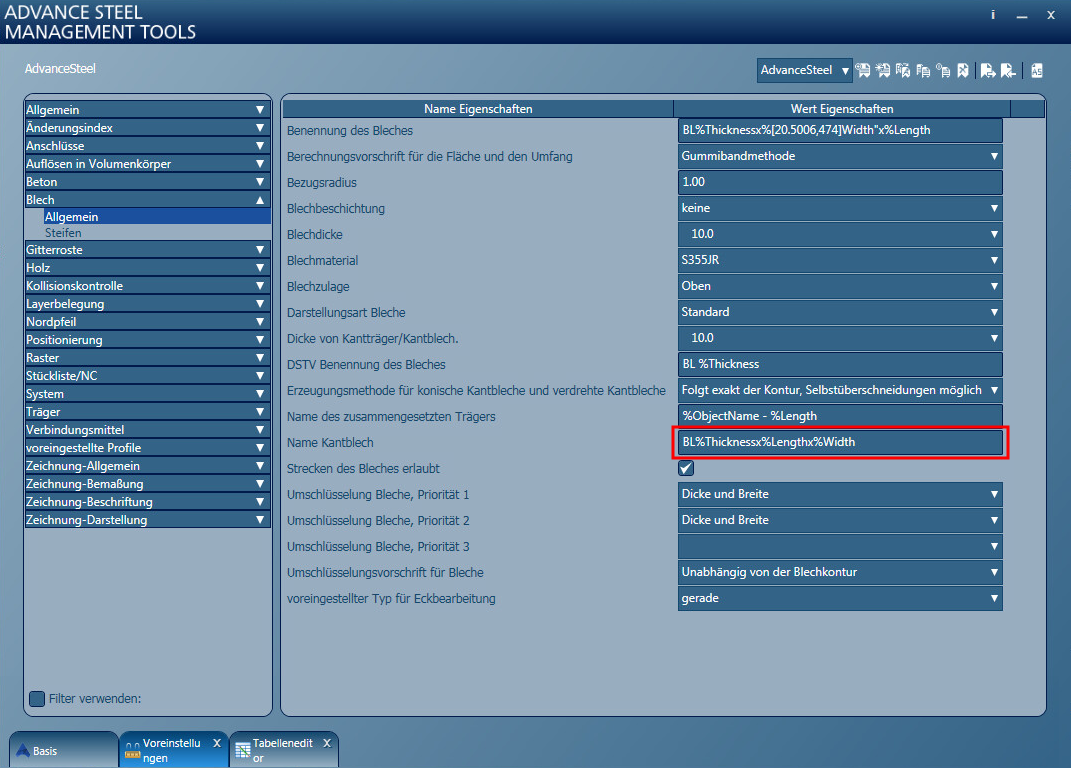Open the Gummibandmethode dropdown

pos(840,156)
